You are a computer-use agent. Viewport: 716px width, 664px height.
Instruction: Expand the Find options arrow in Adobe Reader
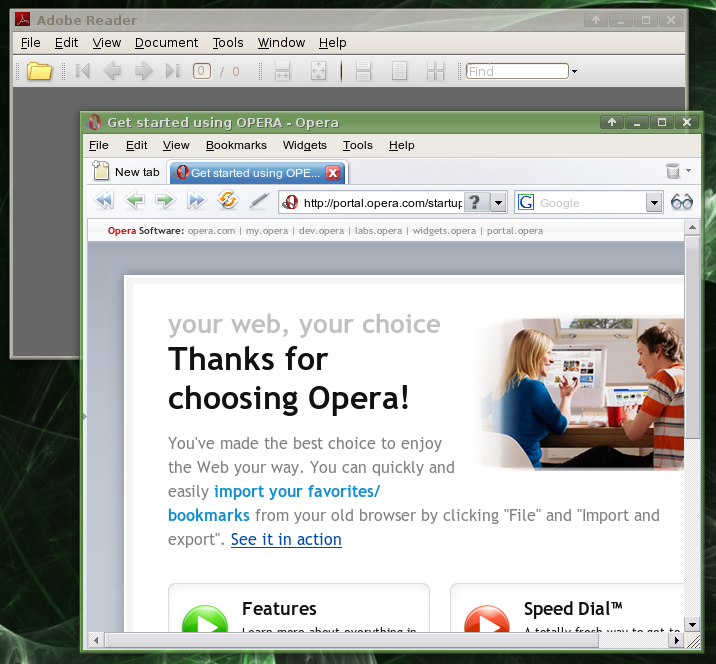574,71
